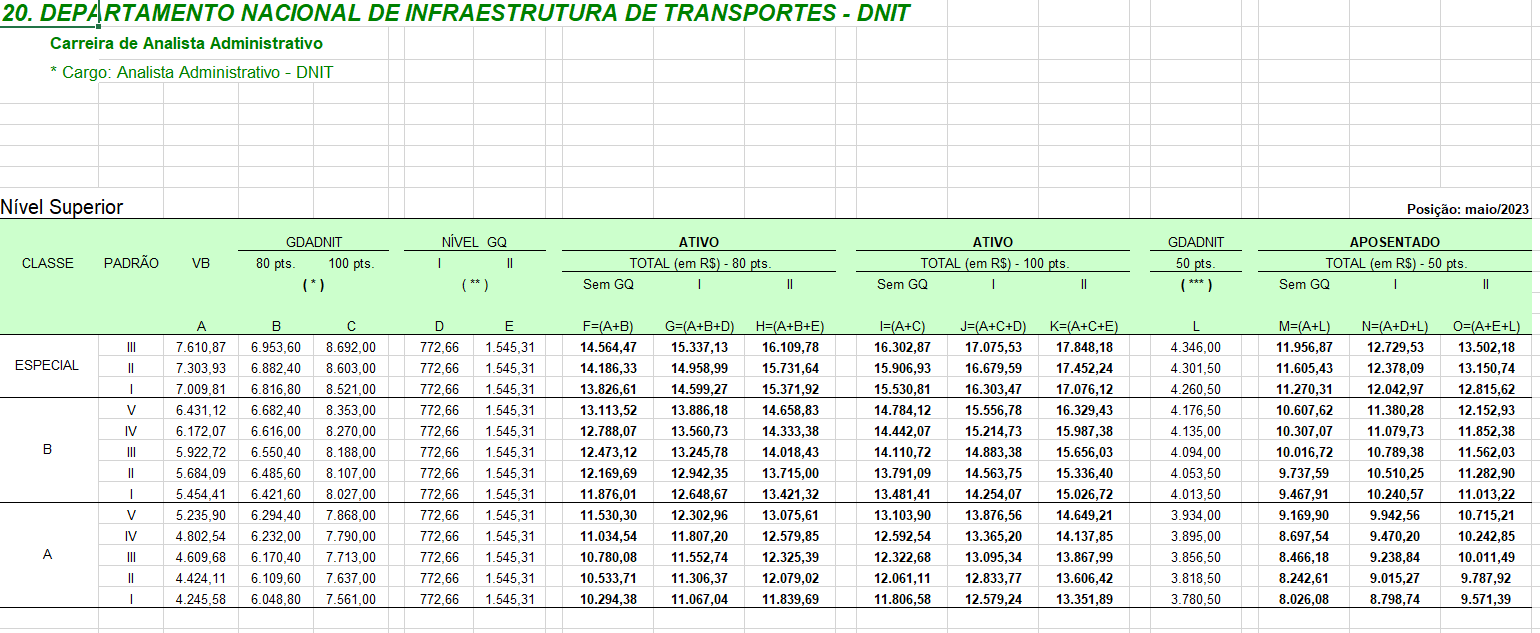Click the 'O=(A+E+L)' formula label
Viewport: 1540px width, 633px height.
pyautogui.click(x=1485, y=326)
